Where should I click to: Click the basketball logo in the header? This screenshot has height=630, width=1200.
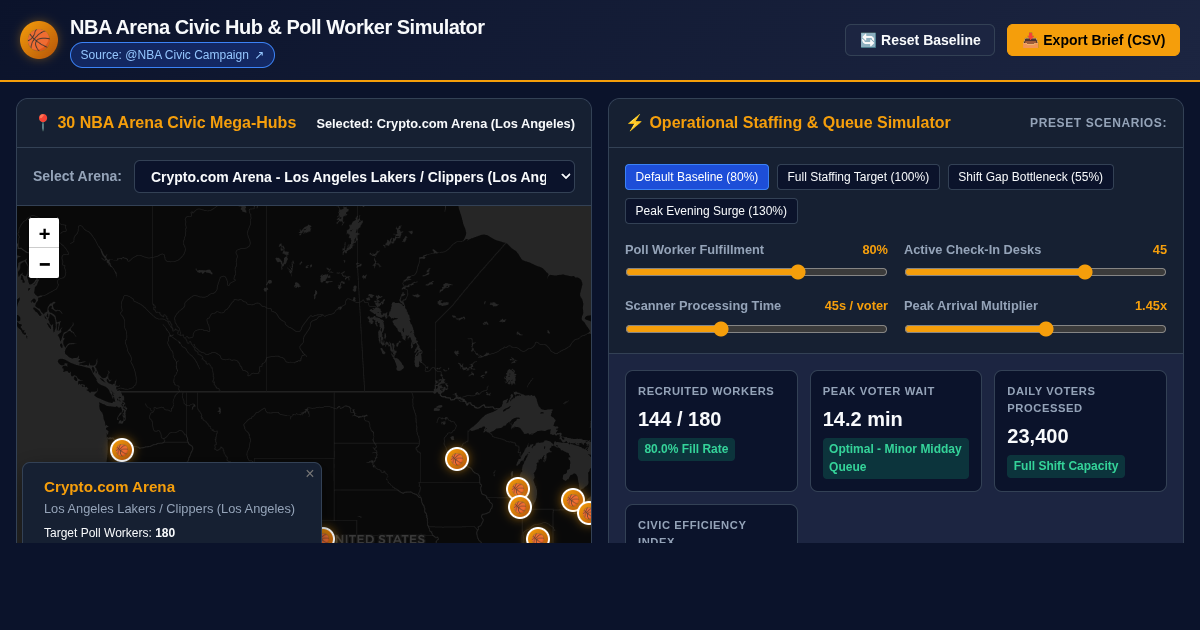click(39, 40)
